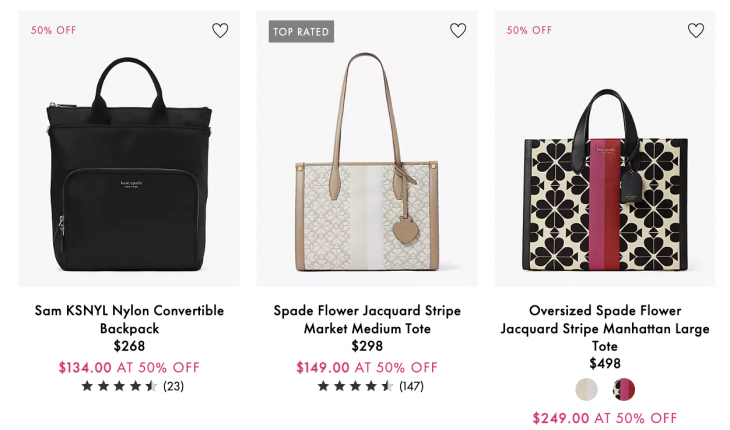
Task: Click the 50% OFF label above backpack
Action: click(53, 30)
